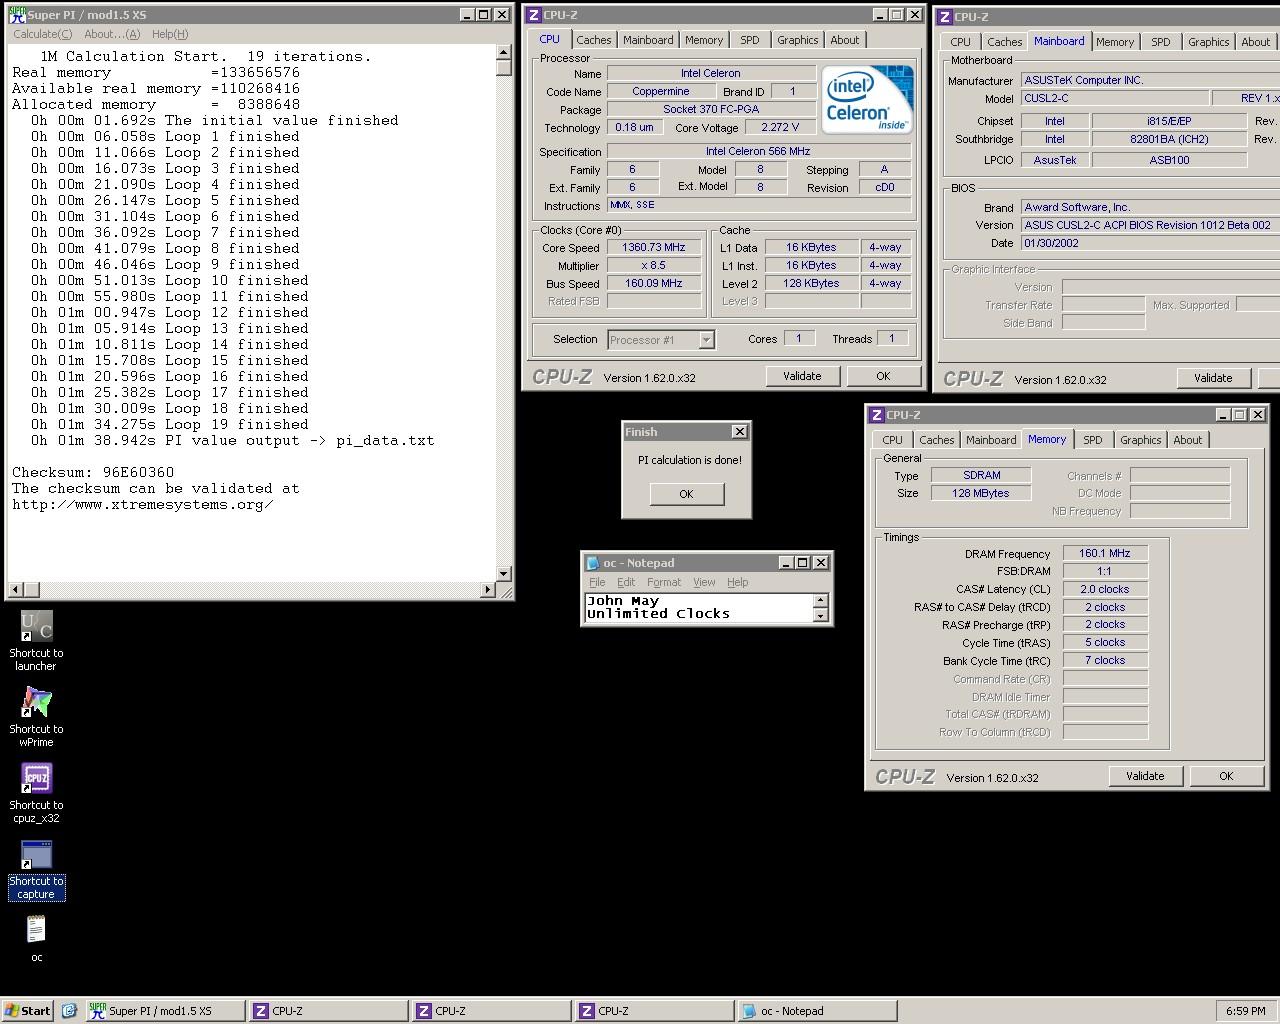The width and height of the screenshot is (1280, 1024).
Task: Switch to second CPU-Z taskbar button
Action: tap(490, 1011)
